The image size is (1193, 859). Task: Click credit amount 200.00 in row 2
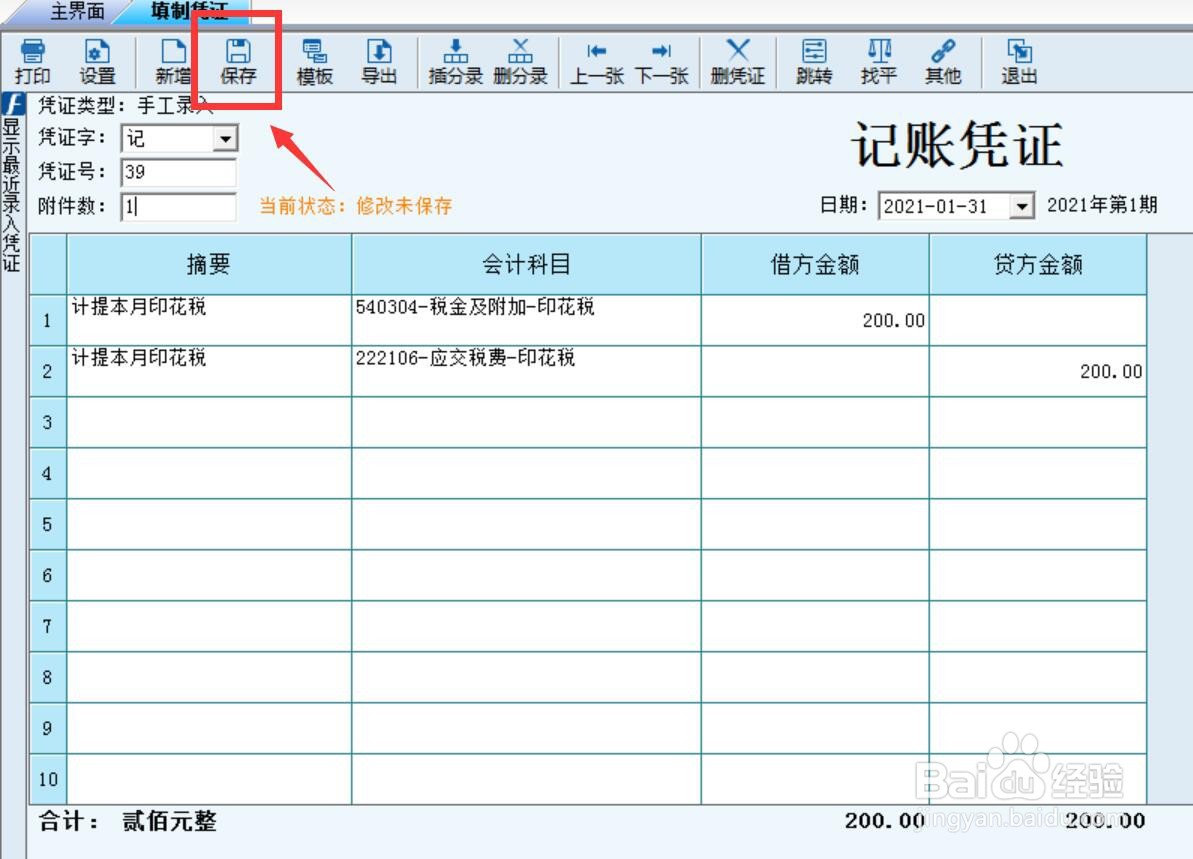pyautogui.click(x=1038, y=371)
